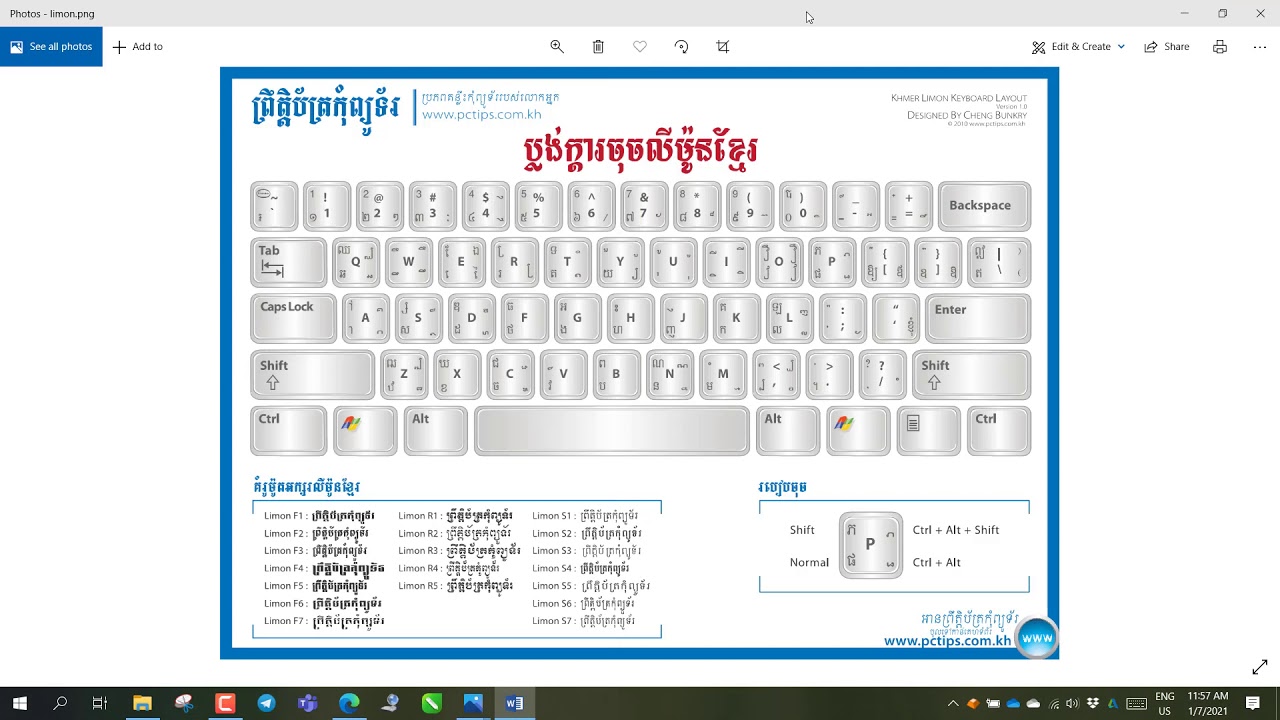Open Task View

[100, 703]
